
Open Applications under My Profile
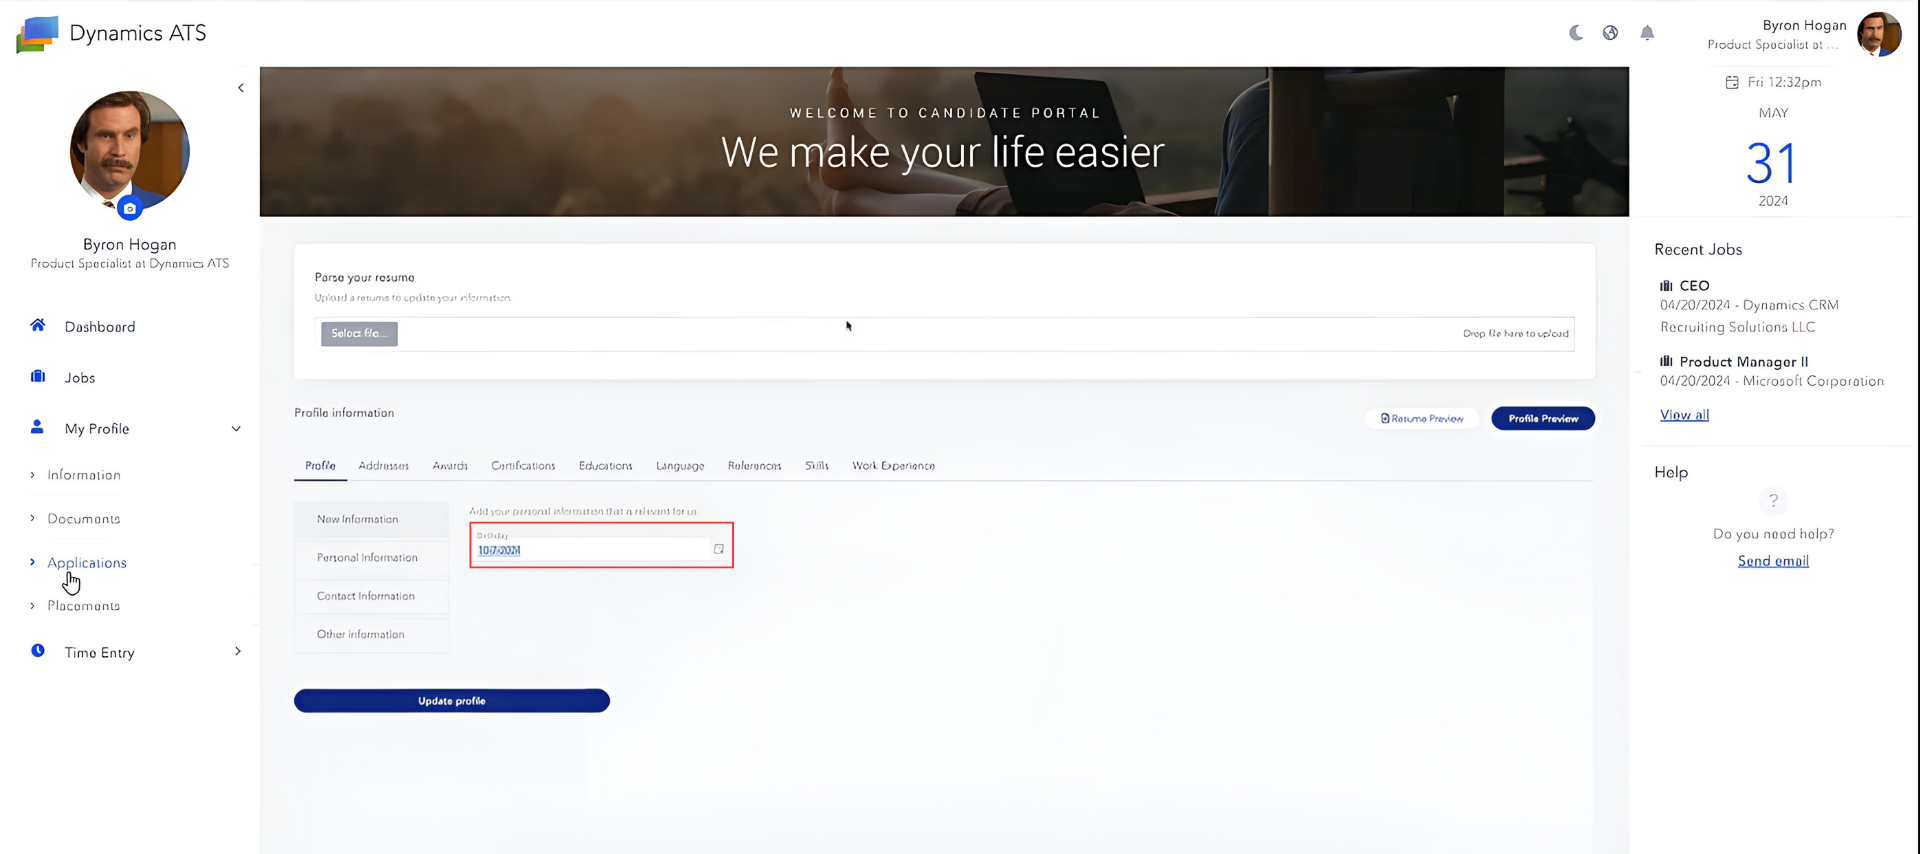pyautogui.click(x=87, y=563)
